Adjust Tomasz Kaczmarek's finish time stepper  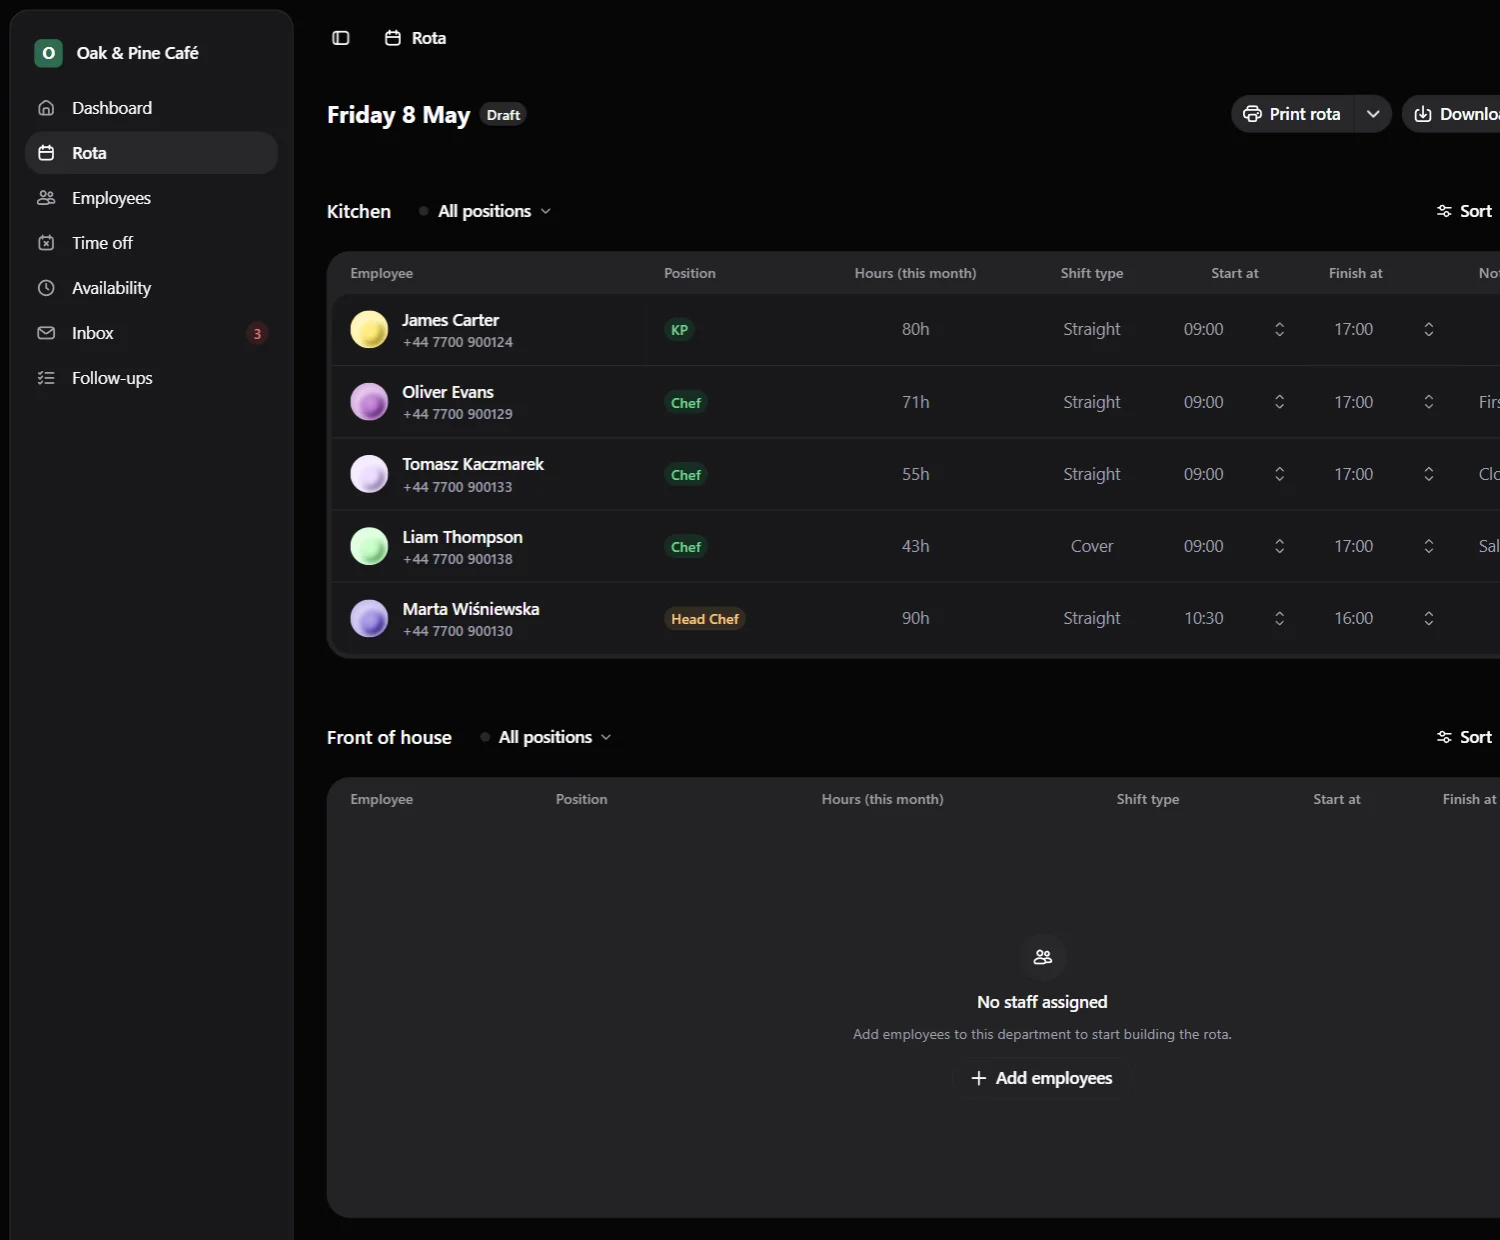coord(1429,474)
